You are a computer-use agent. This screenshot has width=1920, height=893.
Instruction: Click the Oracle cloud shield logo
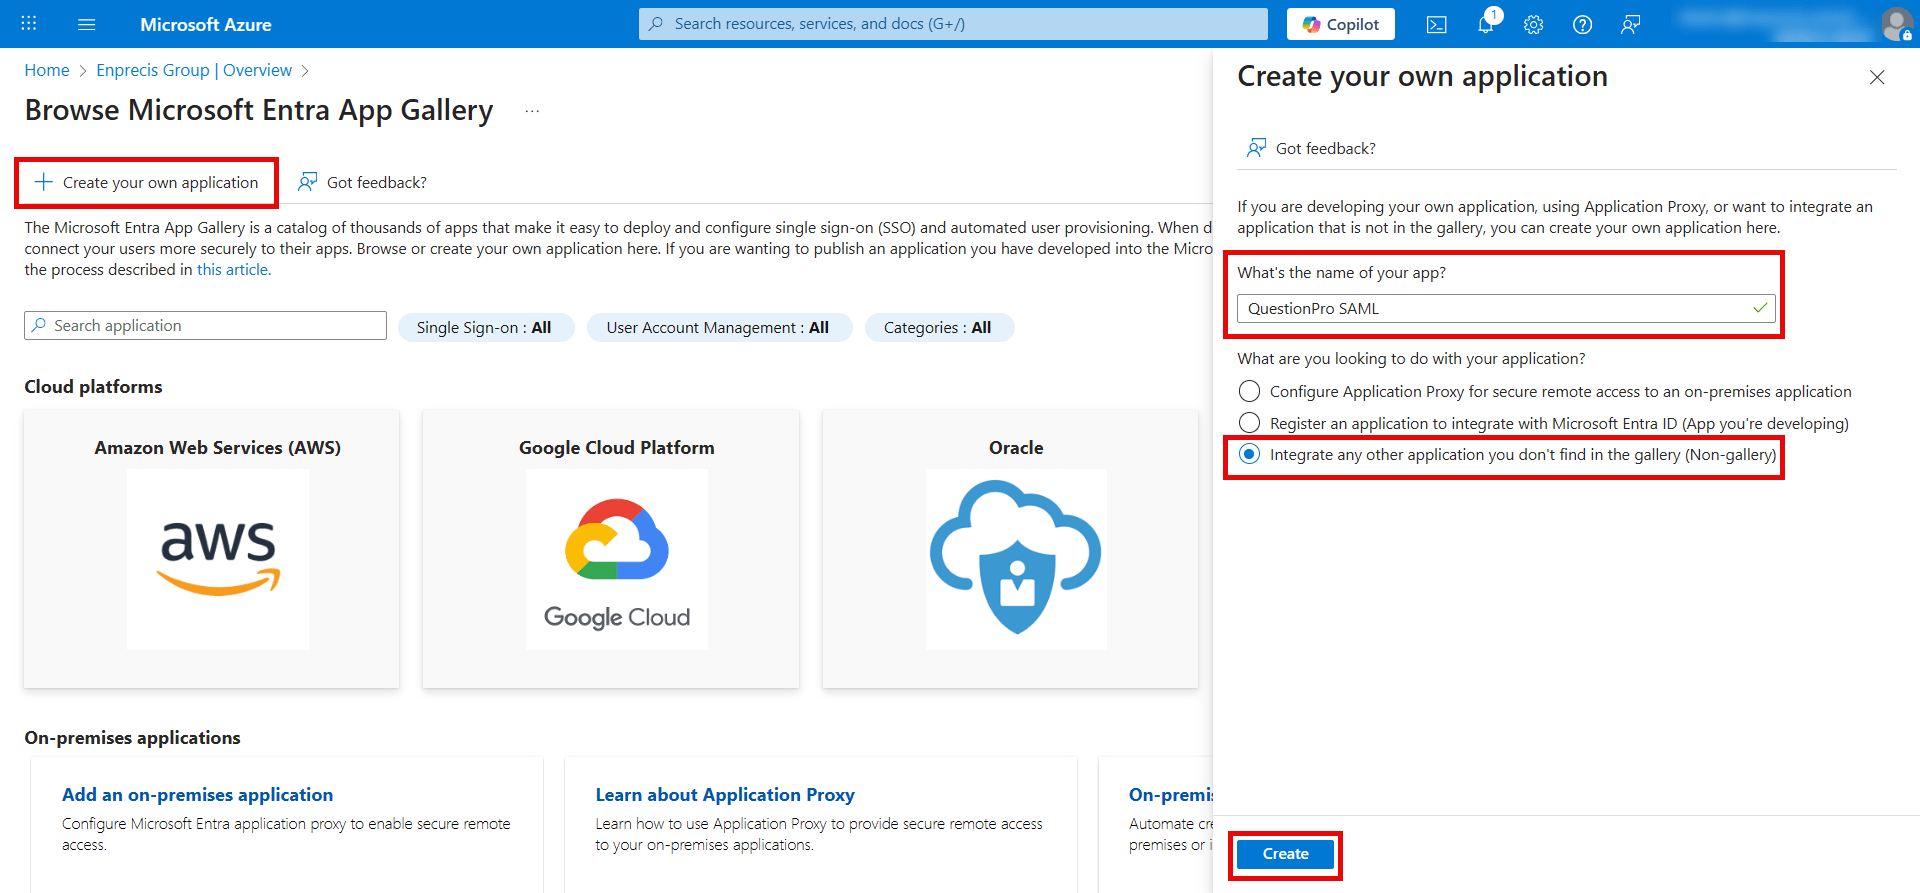tap(1016, 559)
